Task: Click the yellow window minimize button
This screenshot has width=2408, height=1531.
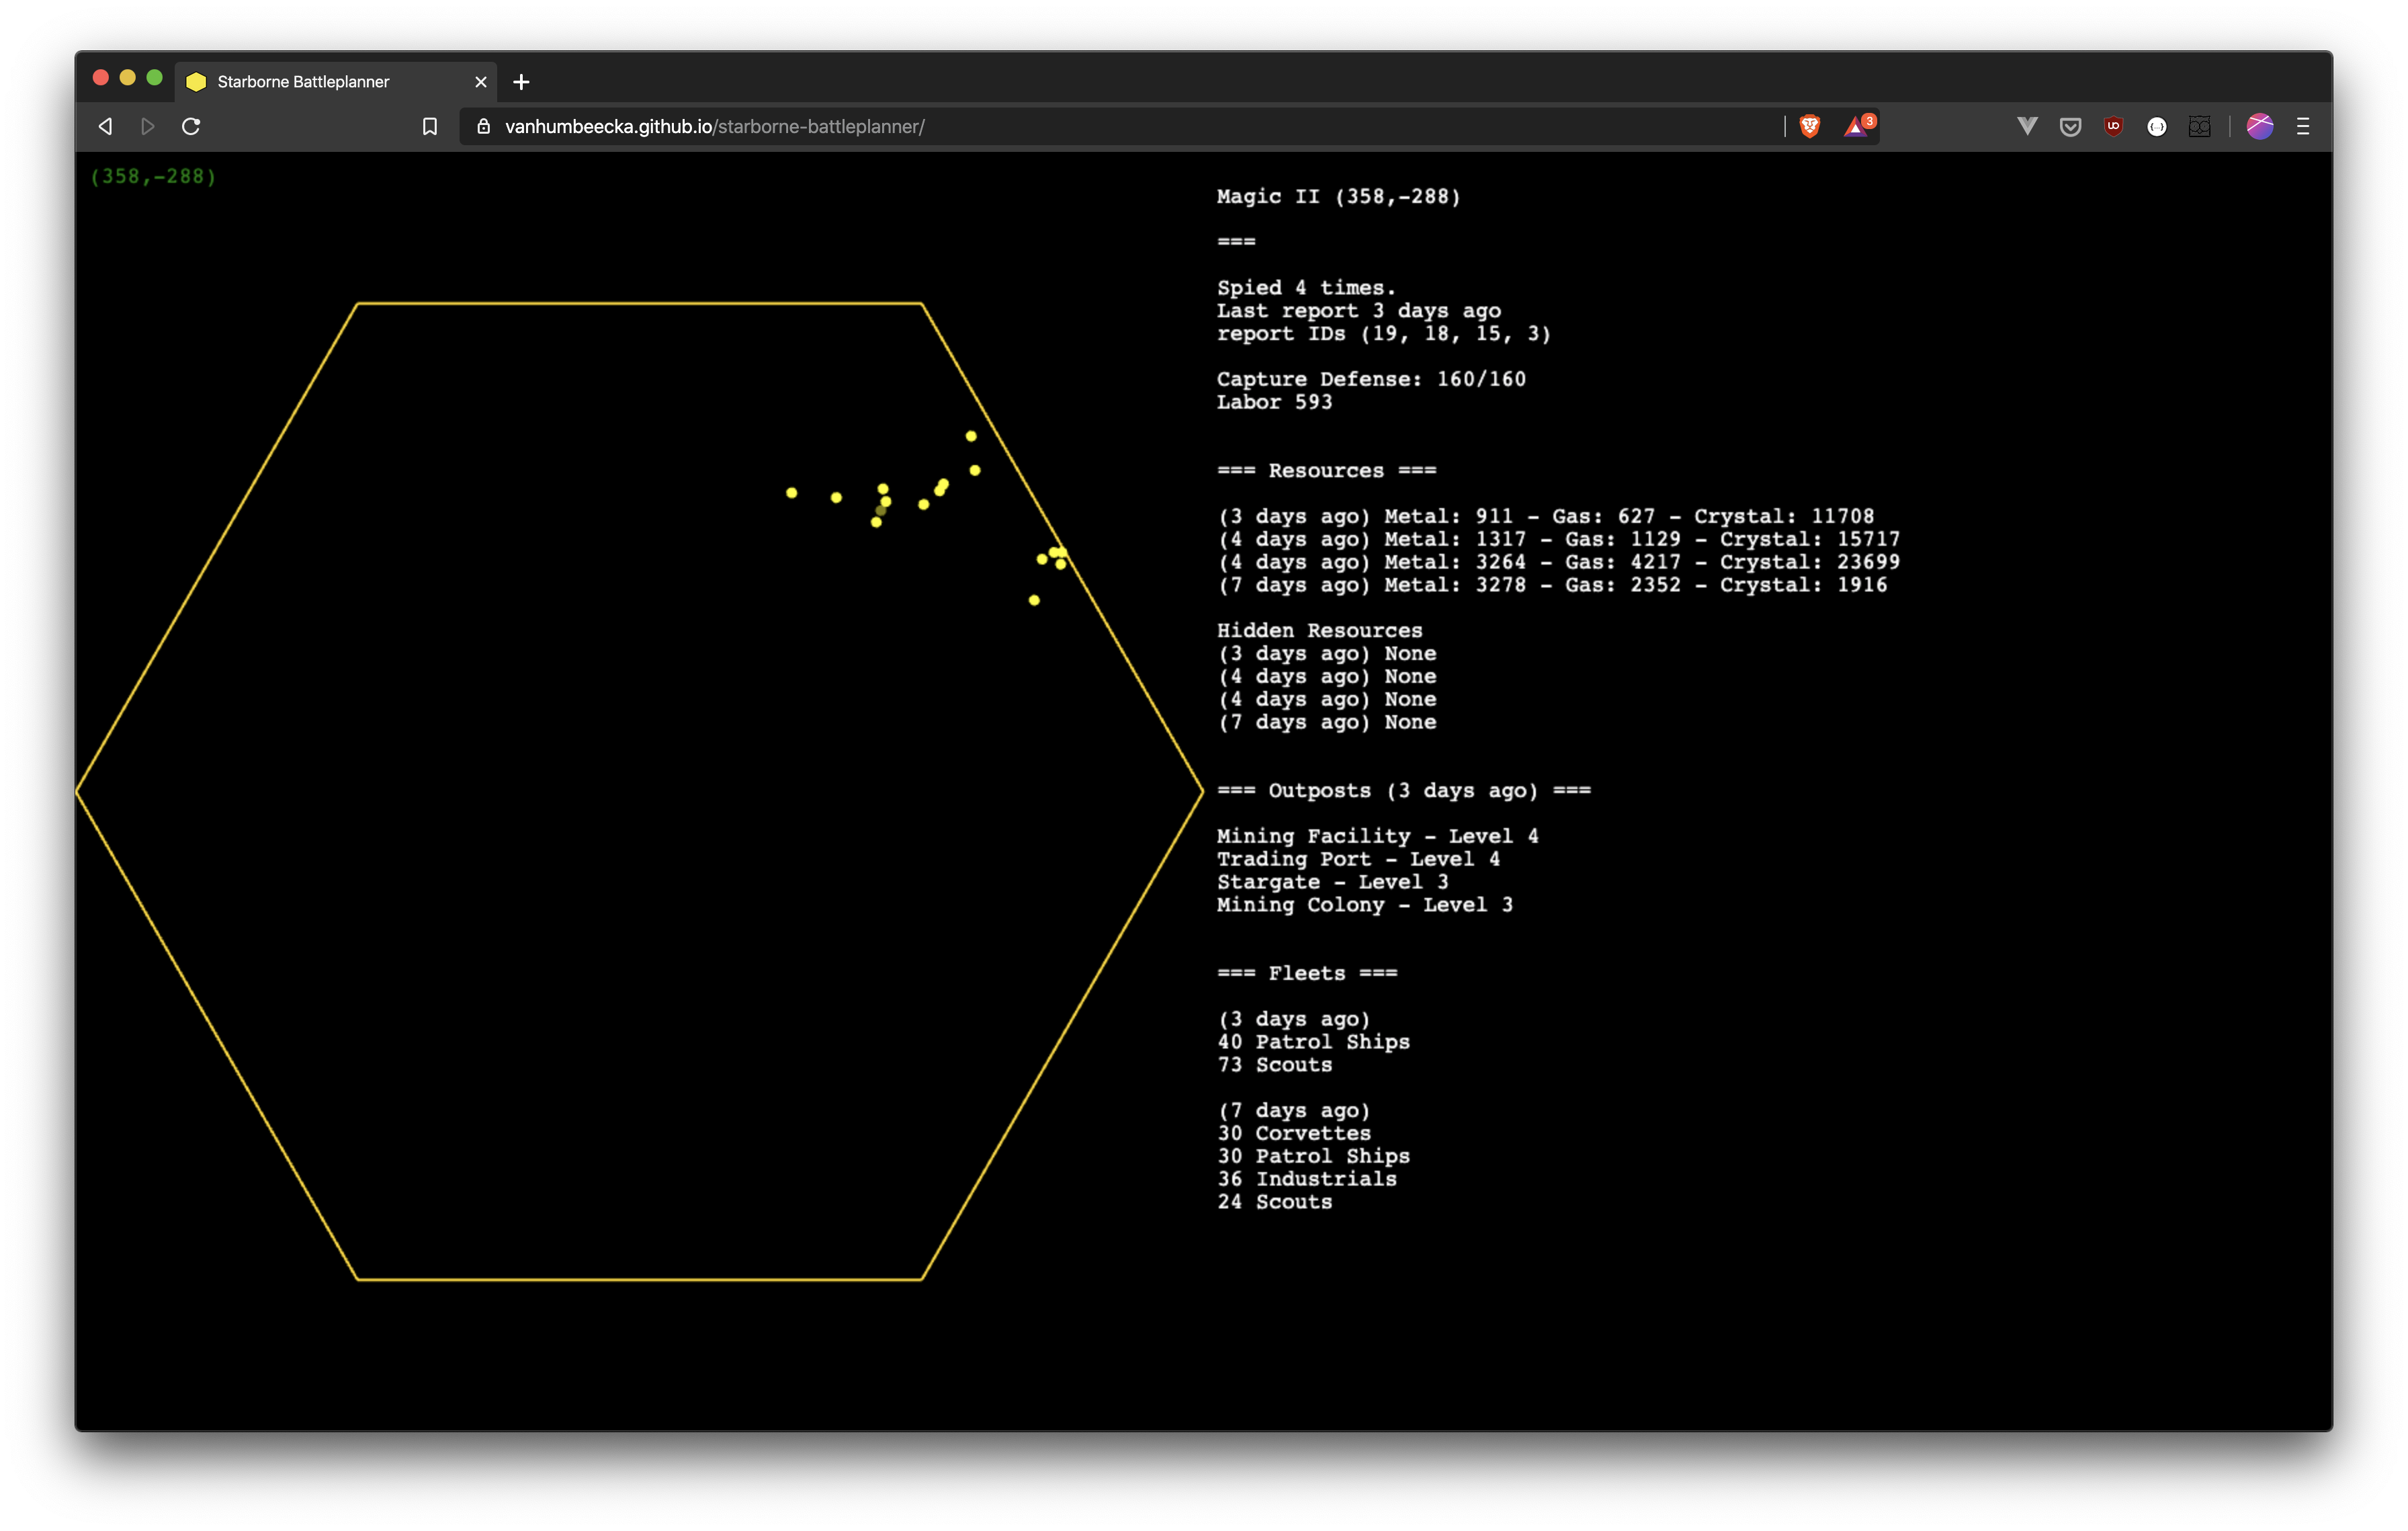Action: 127,78
